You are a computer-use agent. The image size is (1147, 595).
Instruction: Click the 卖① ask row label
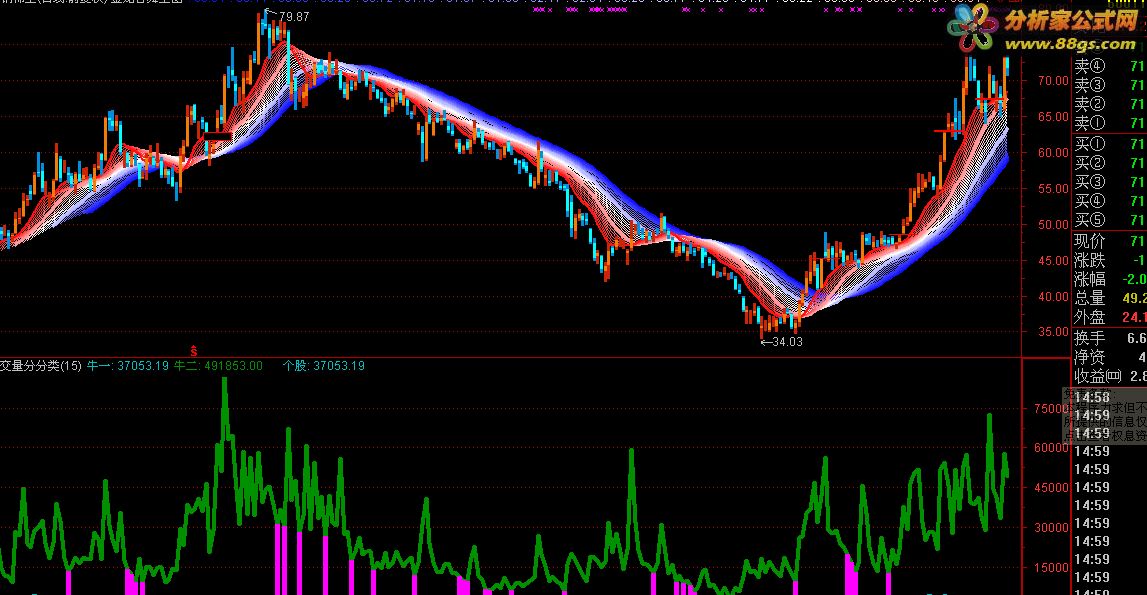[1089, 122]
